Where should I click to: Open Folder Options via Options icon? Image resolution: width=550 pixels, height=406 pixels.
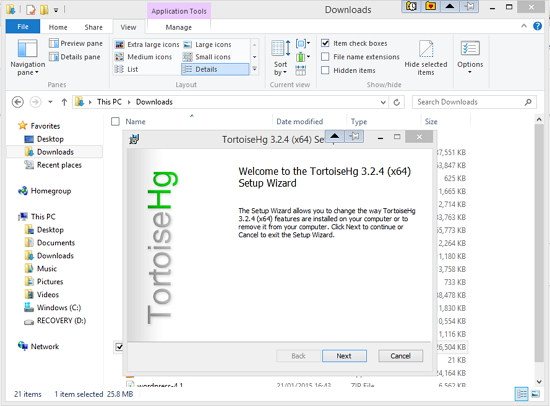470,49
